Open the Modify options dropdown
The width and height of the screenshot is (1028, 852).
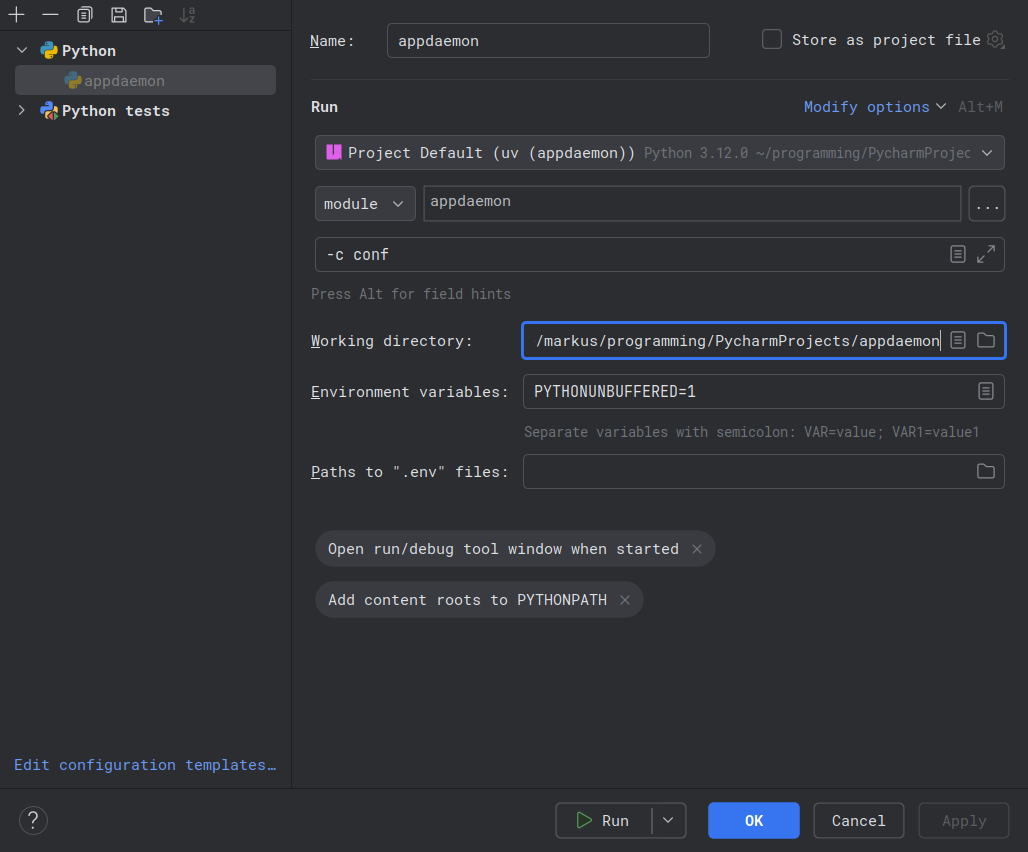[x=875, y=107]
